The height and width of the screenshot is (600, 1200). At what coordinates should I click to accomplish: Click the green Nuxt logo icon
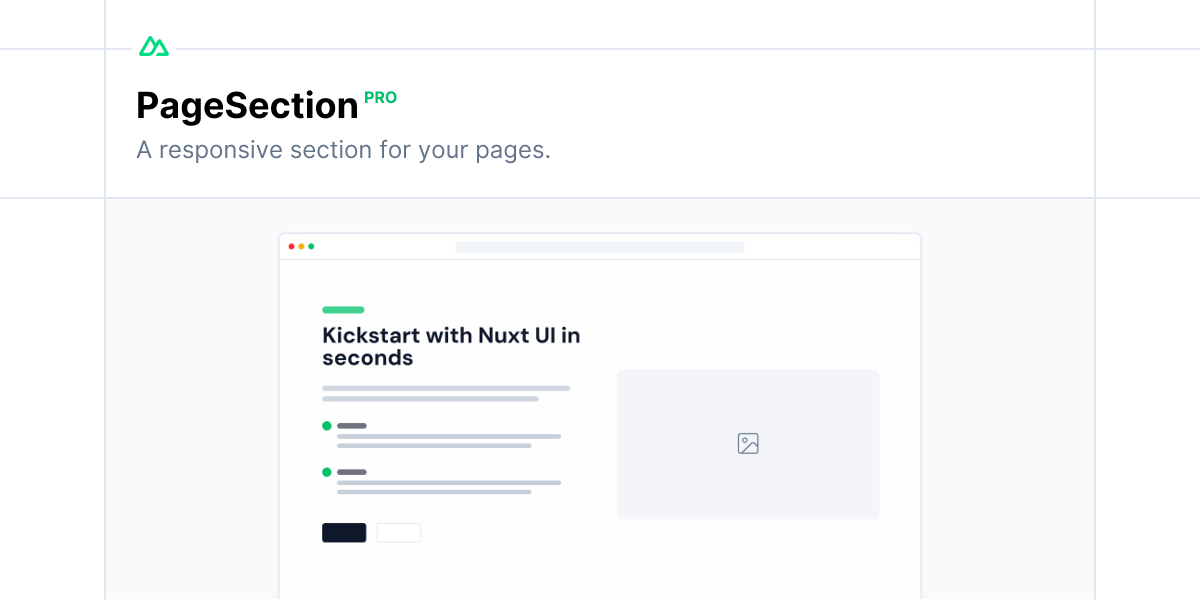(154, 46)
